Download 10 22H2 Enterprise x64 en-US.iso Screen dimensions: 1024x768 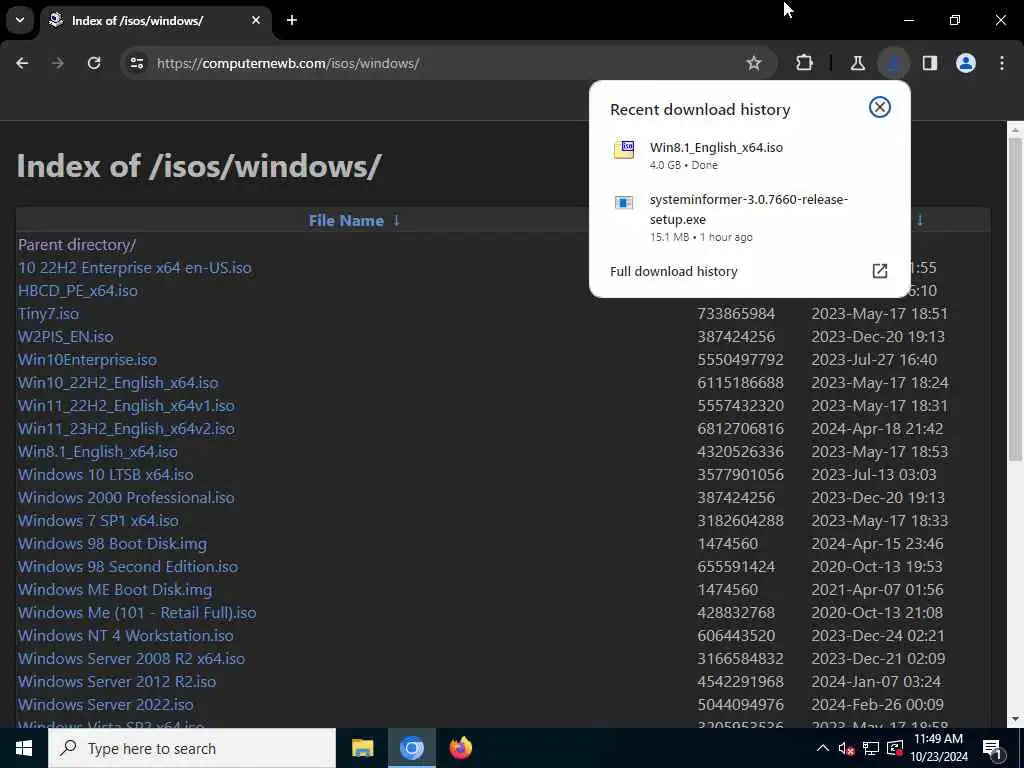(x=135, y=268)
